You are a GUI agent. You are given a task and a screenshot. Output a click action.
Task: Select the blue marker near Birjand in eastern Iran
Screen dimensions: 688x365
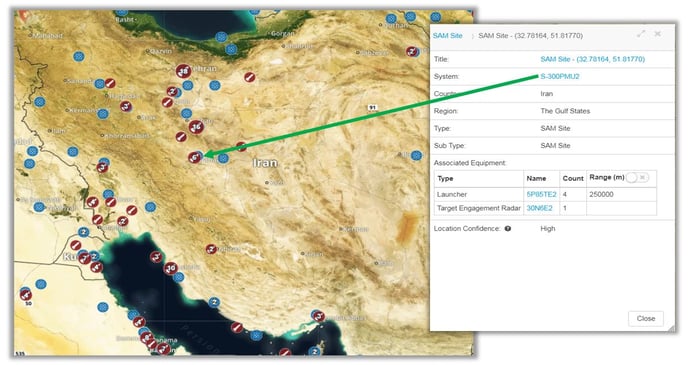pyautogui.click(x=416, y=155)
